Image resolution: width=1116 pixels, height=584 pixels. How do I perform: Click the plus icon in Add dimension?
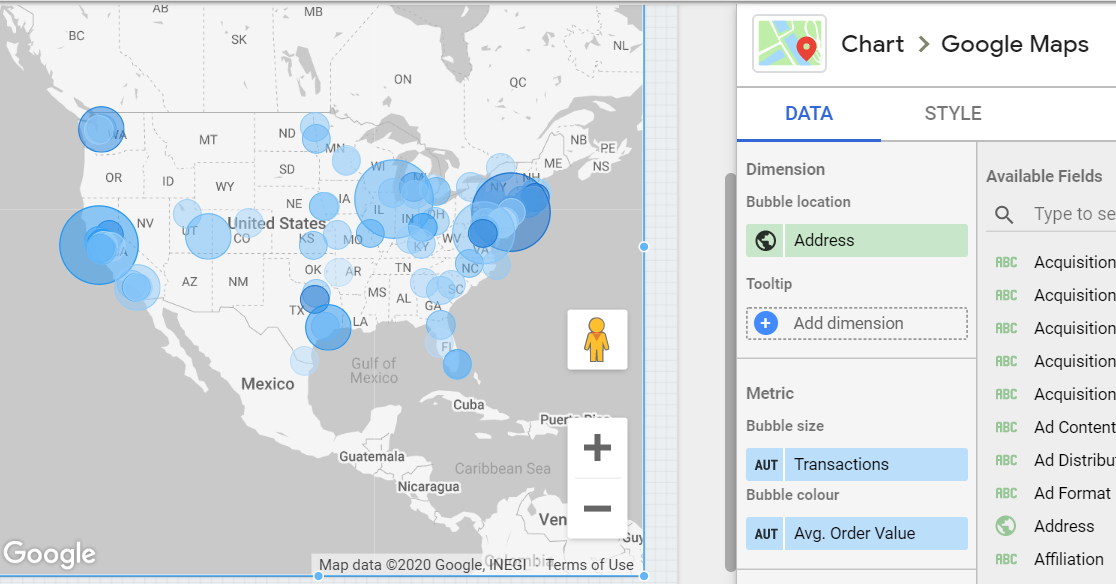pos(766,324)
